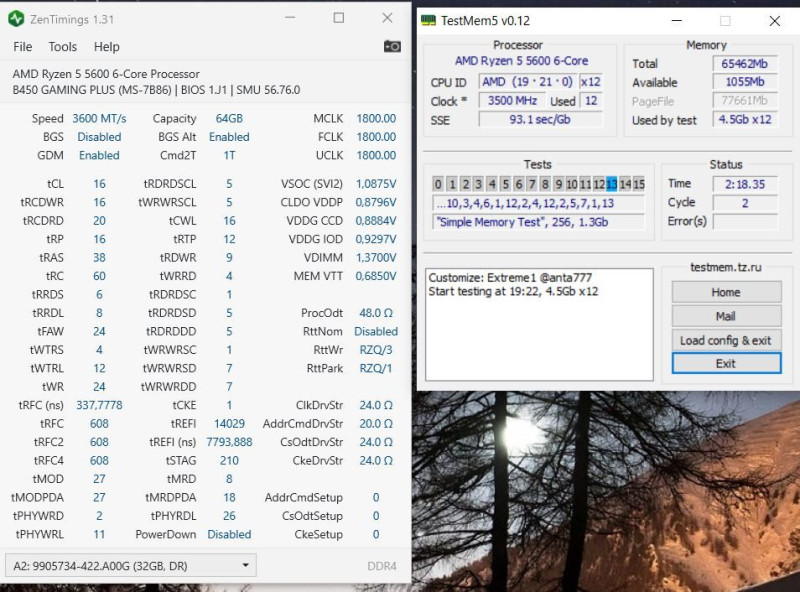
Task: Select test number 0 box
Action: click(438, 184)
